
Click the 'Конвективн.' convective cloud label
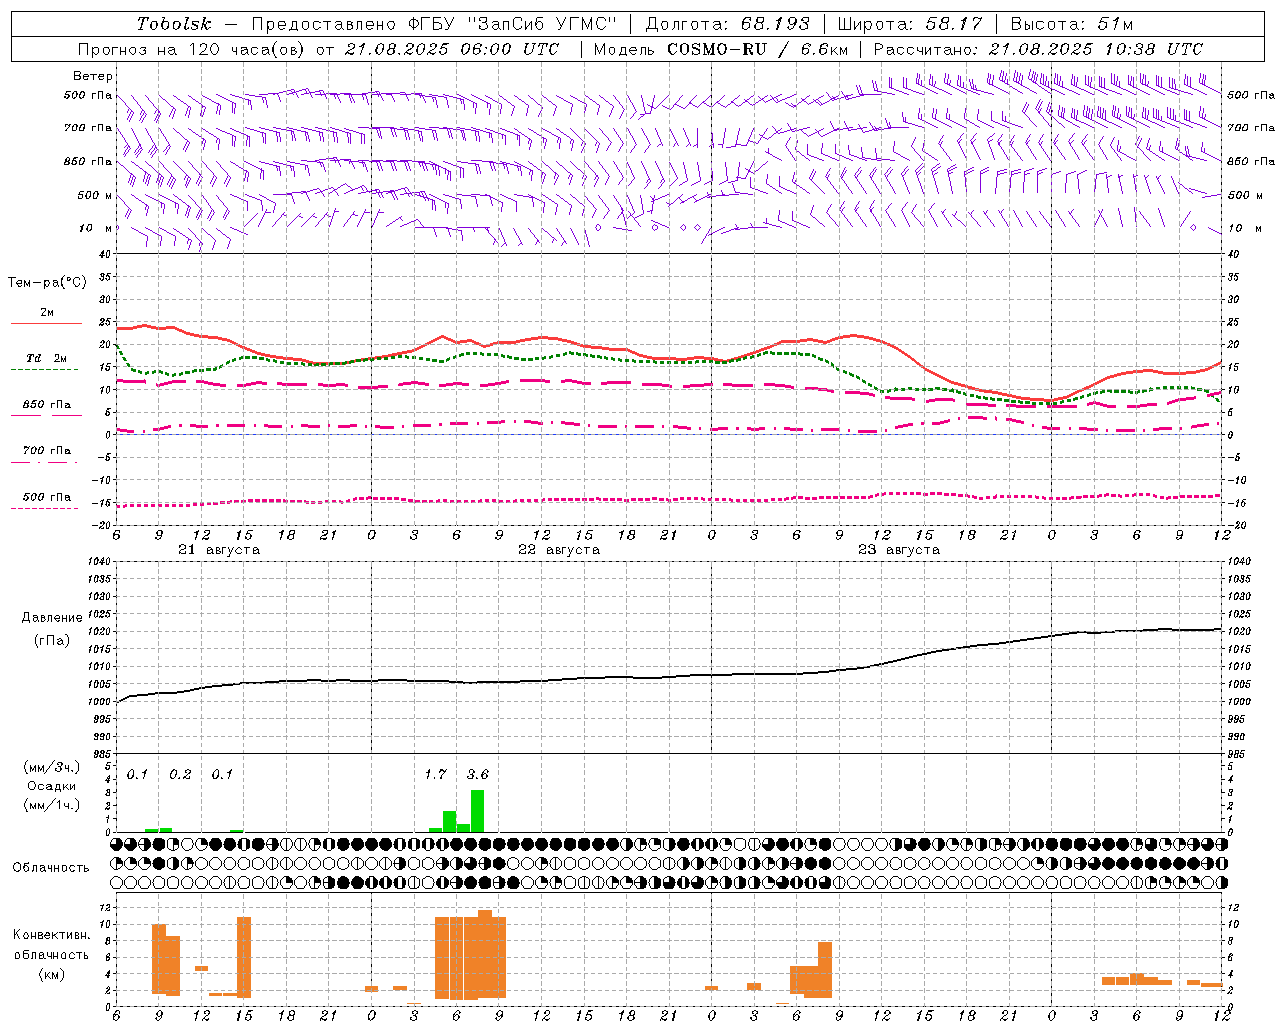pos(52,935)
